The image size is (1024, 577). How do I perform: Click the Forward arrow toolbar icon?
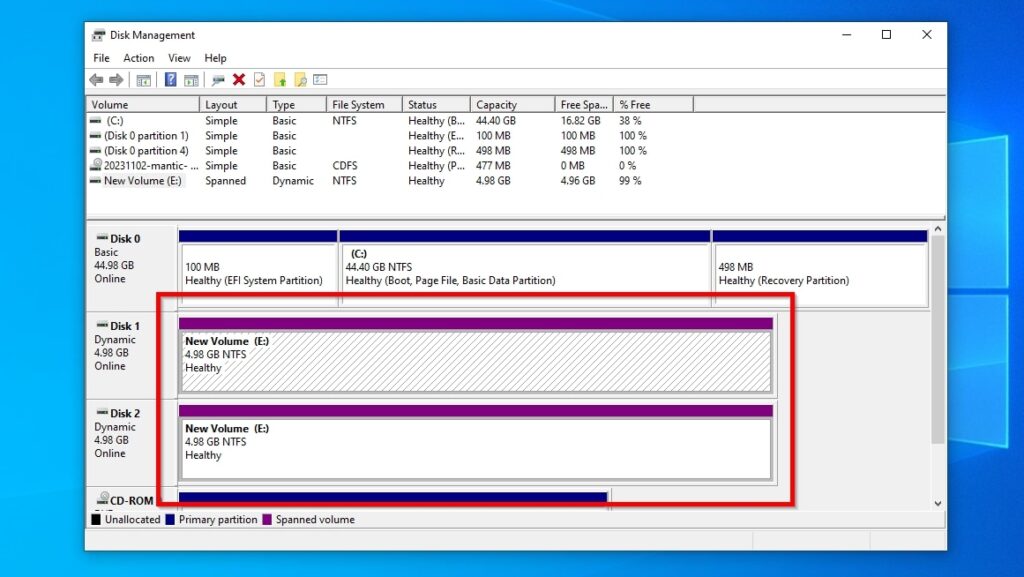click(x=114, y=79)
